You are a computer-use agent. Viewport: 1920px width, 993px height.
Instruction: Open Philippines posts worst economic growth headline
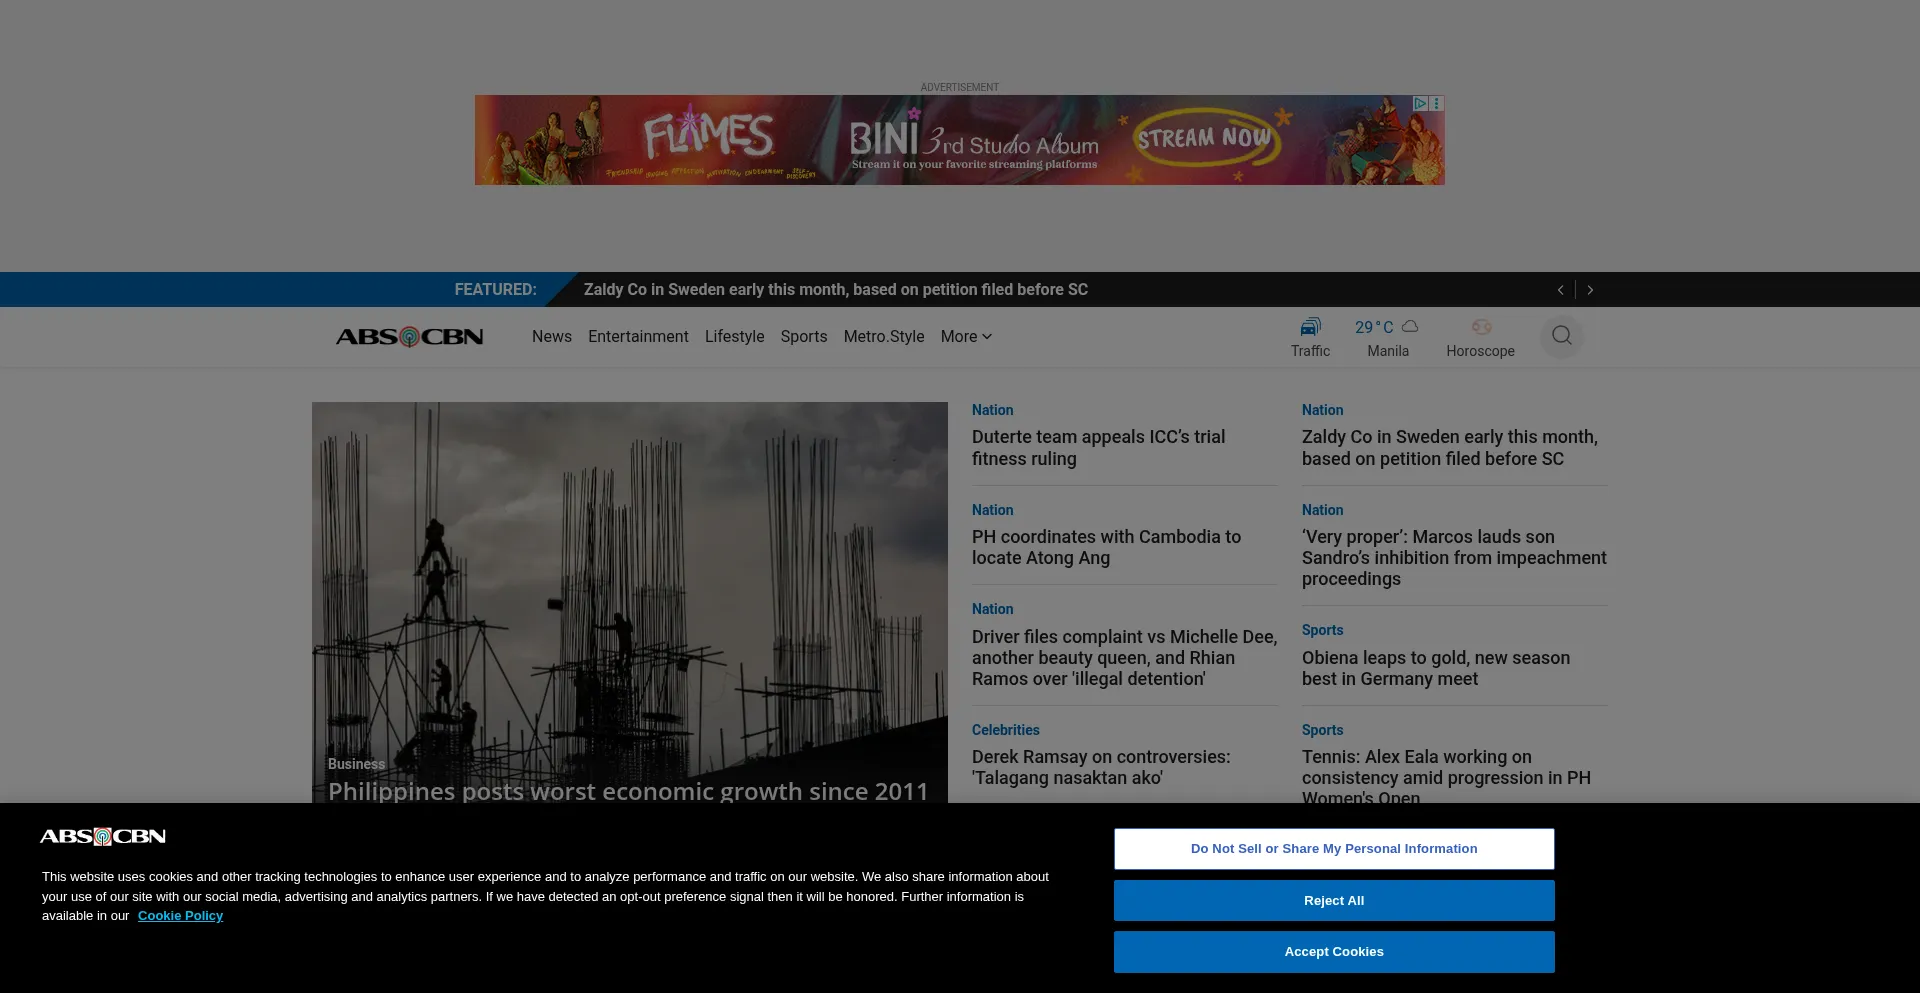pyautogui.click(x=628, y=791)
